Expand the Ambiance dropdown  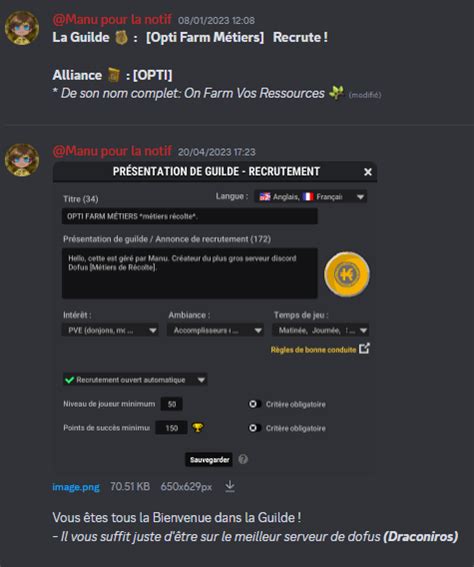click(215, 330)
